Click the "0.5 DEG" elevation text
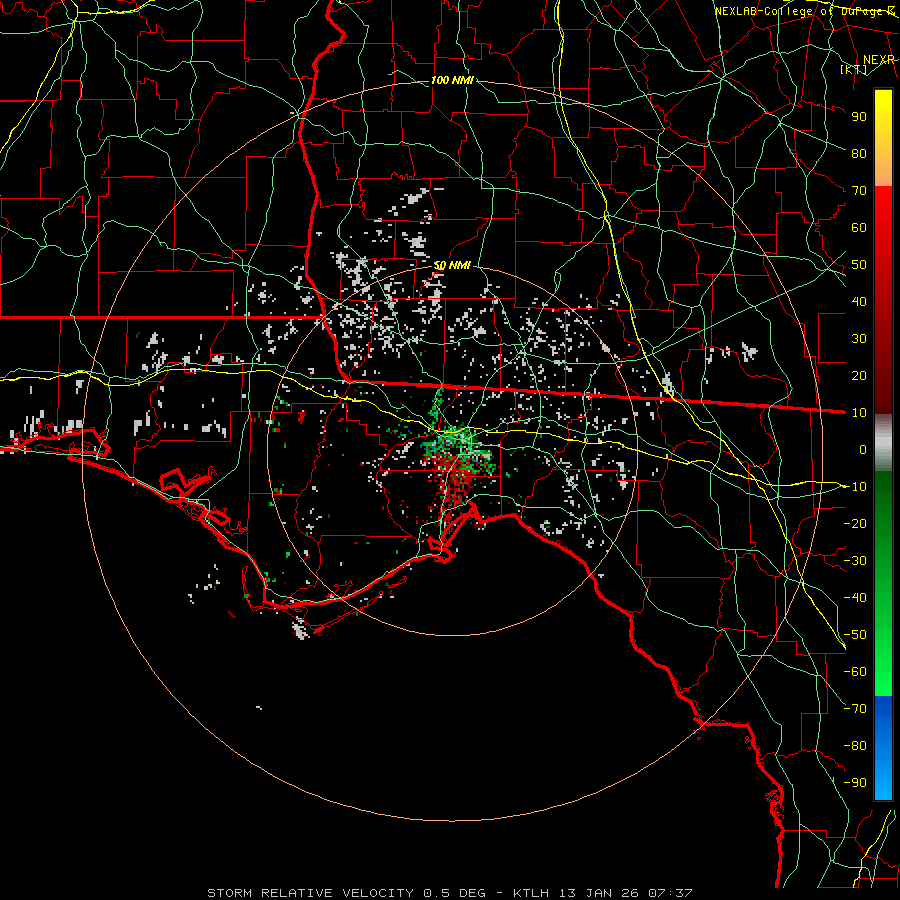Screen dimensions: 900x900 point(455,893)
